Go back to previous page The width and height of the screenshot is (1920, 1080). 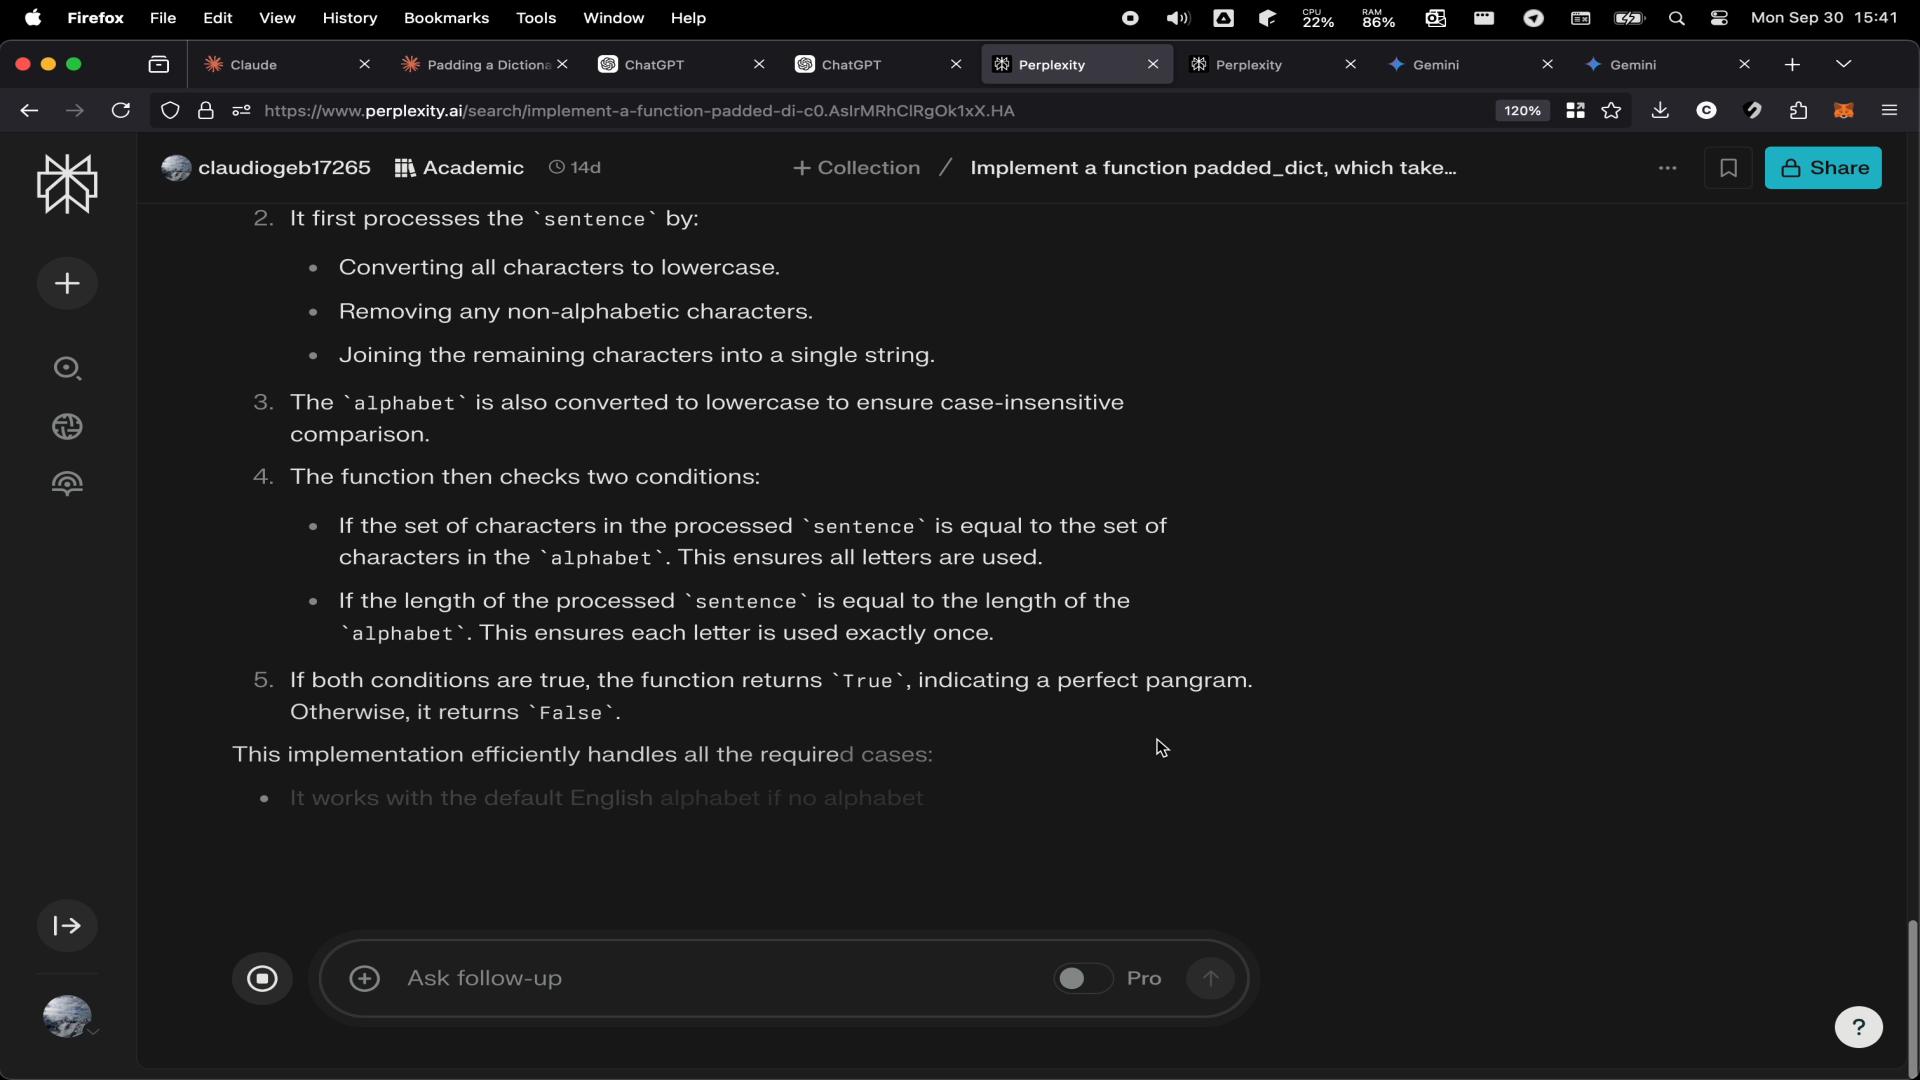click(29, 111)
